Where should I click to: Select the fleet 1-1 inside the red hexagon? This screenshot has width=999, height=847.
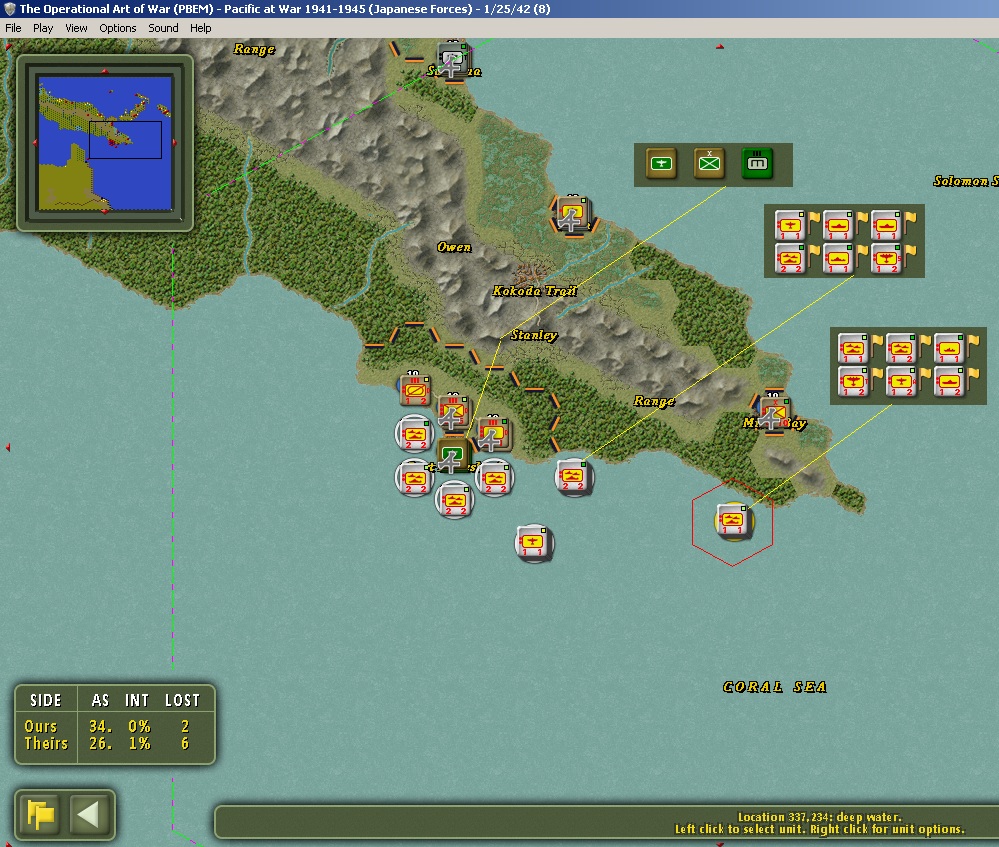(733, 521)
